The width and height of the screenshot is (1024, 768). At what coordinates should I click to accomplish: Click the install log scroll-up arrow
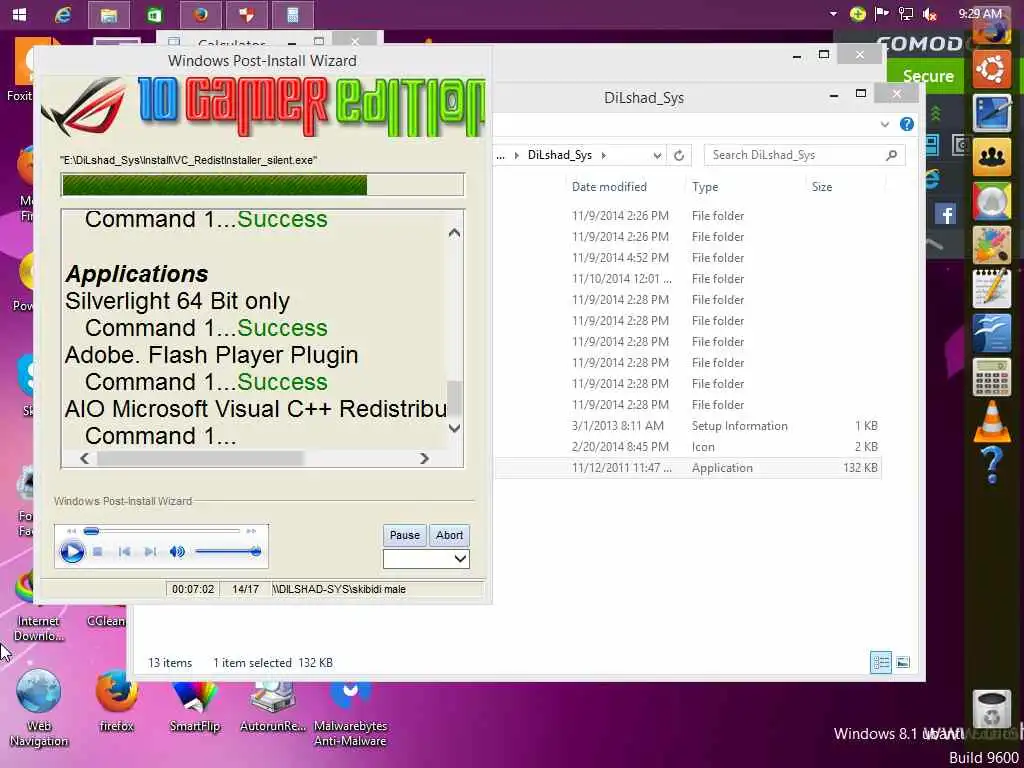click(x=455, y=232)
